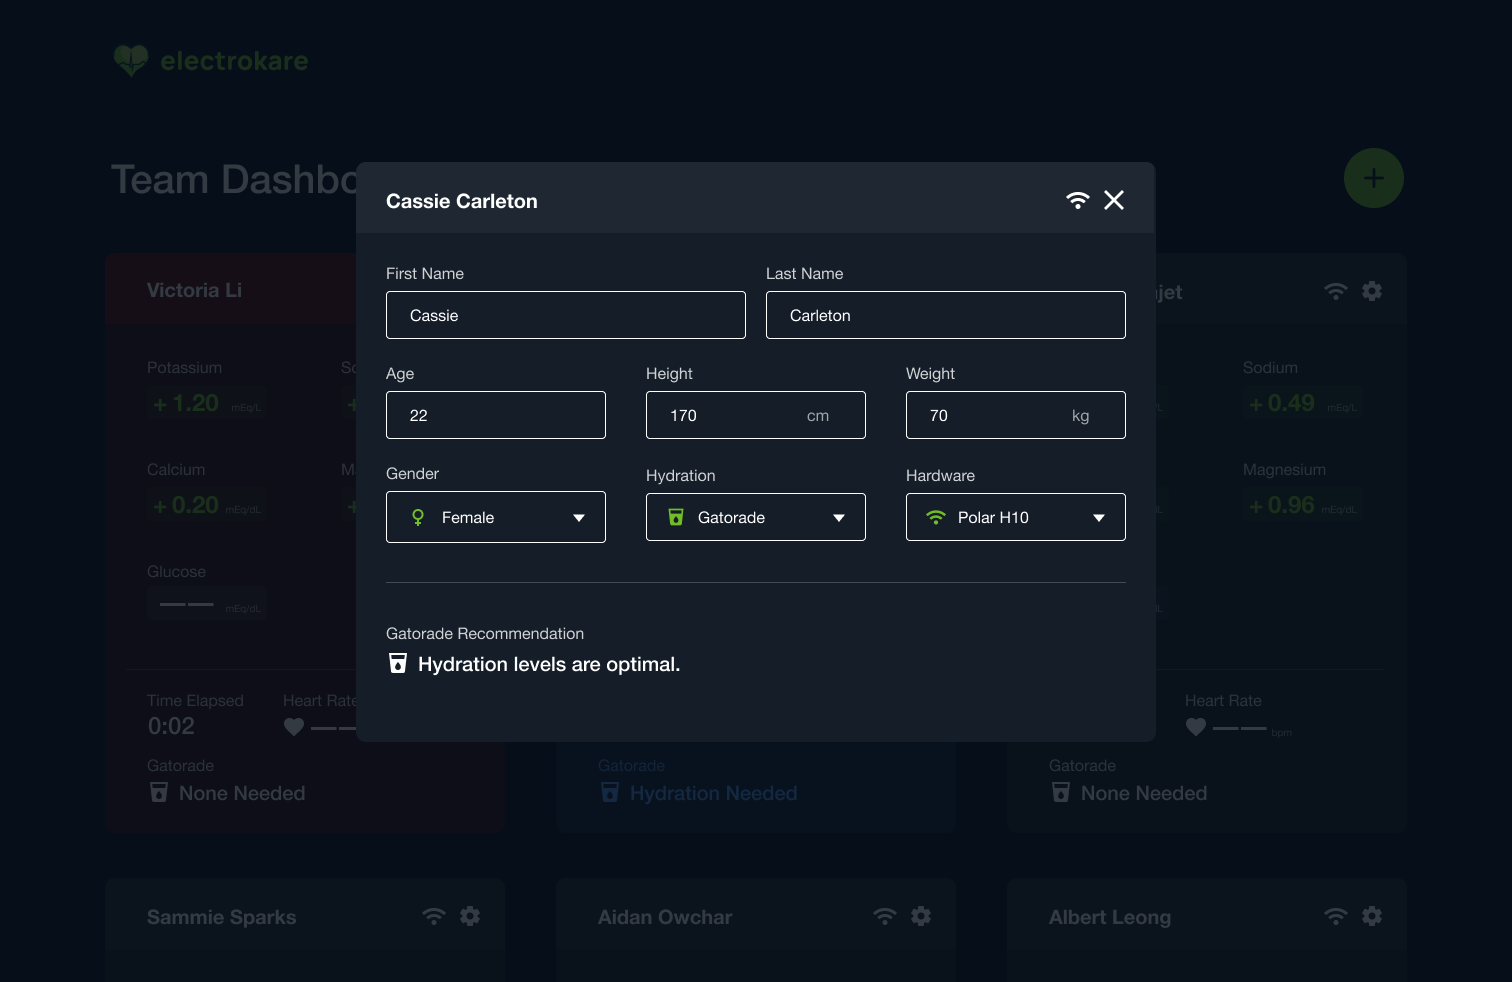Image resolution: width=1512 pixels, height=982 pixels.
Task: Click the Aidan Owchar name
Action: coord(665,917)
